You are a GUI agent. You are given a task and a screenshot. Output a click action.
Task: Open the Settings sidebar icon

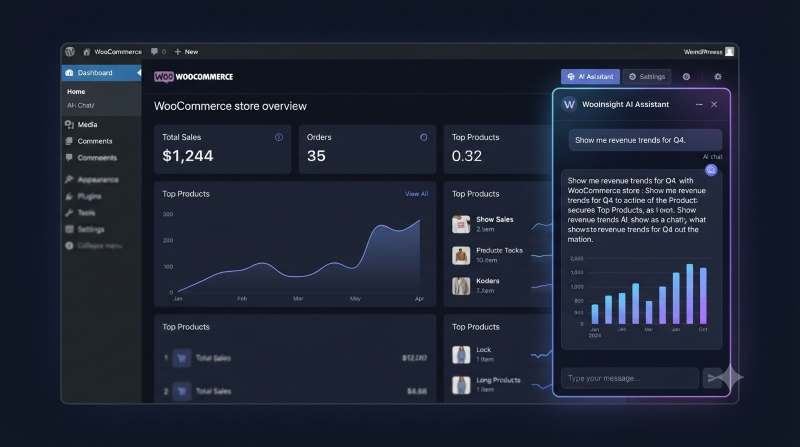(x=69, y=229)
